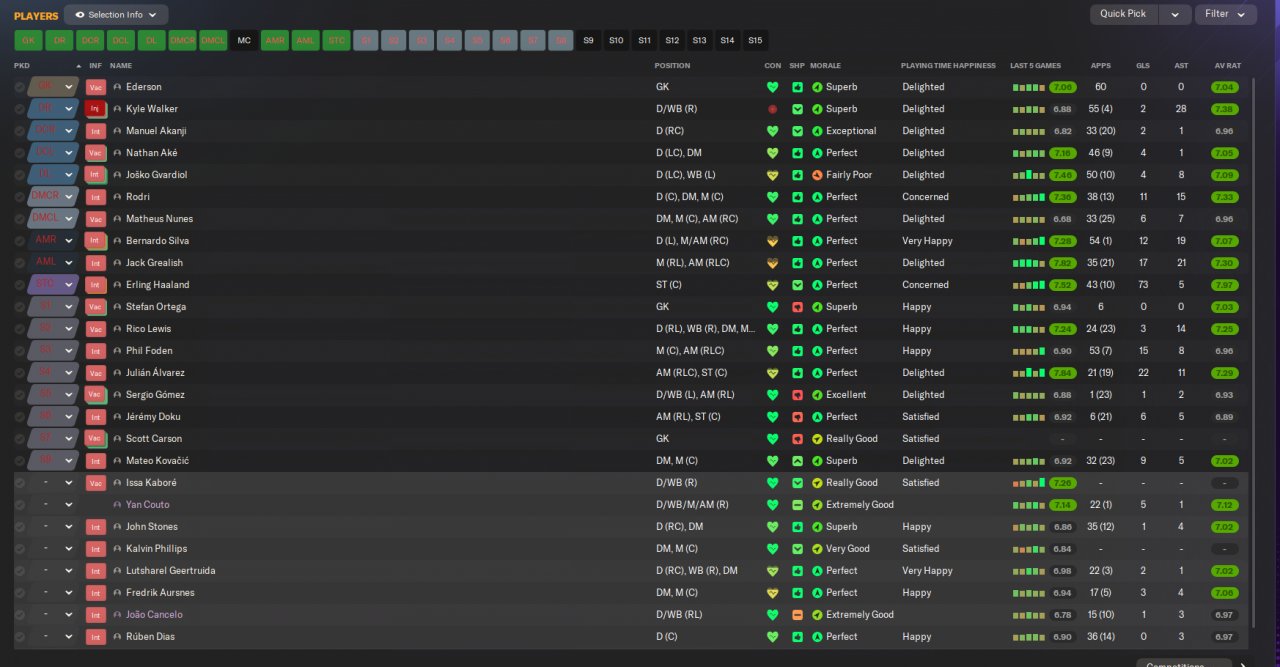
Task: Click Ederson's last 5 games form bars
Action: pos(1028,87)
